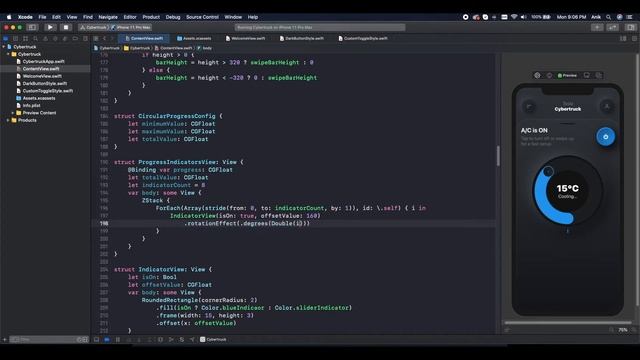640x360 pixels.
Task: Expand the Products folder
Action: 8,120
